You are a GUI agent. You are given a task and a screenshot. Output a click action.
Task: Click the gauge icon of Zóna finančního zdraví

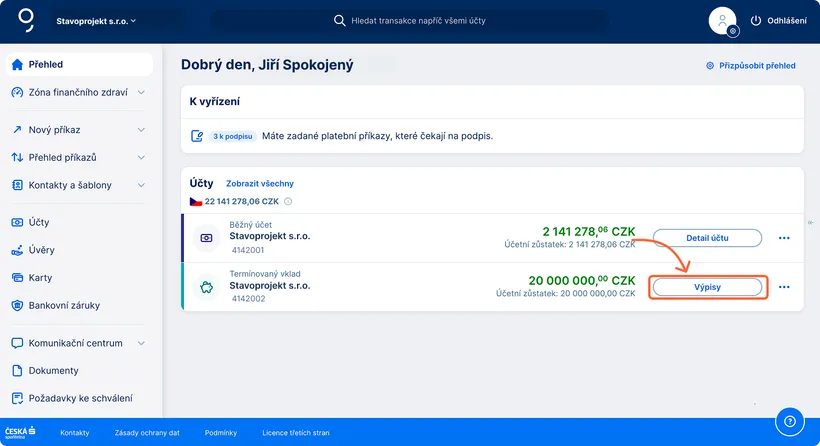17,93
